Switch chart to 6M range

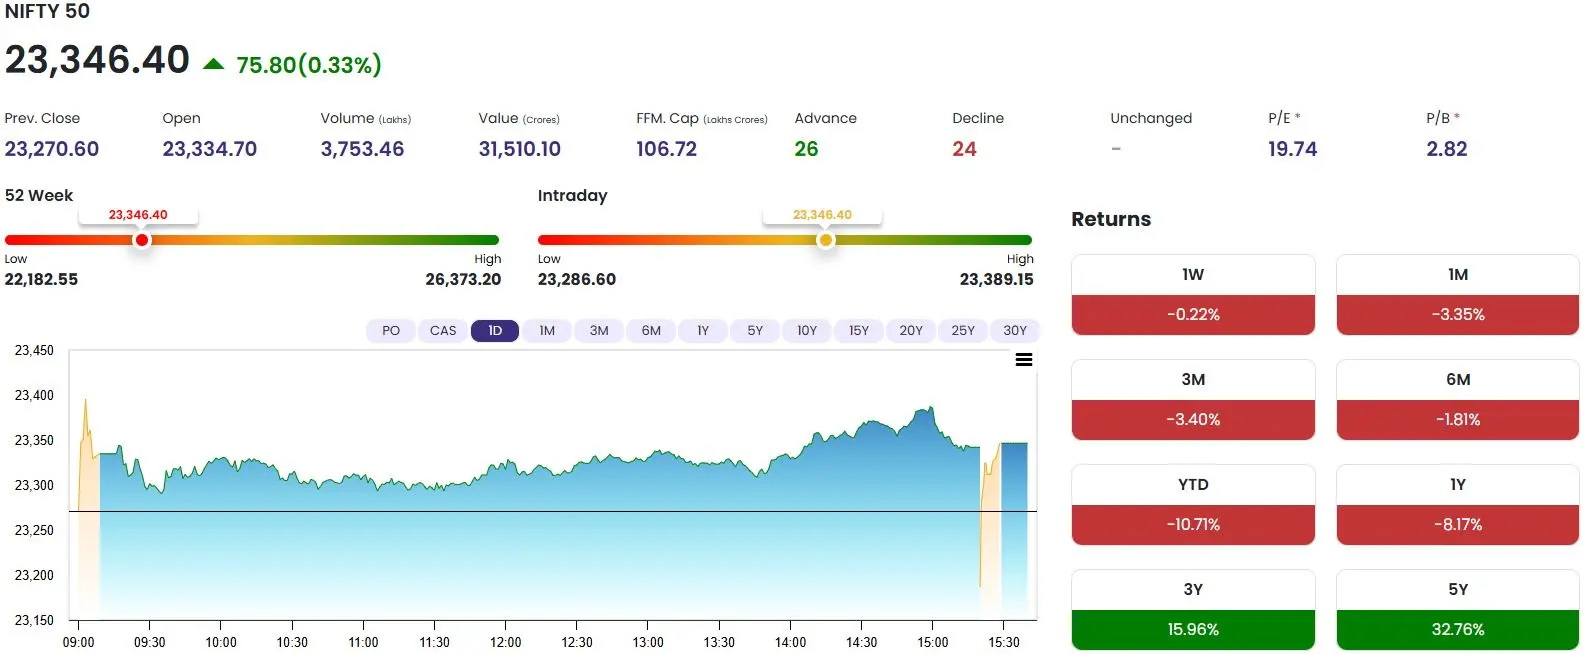(x=651, y=331)
